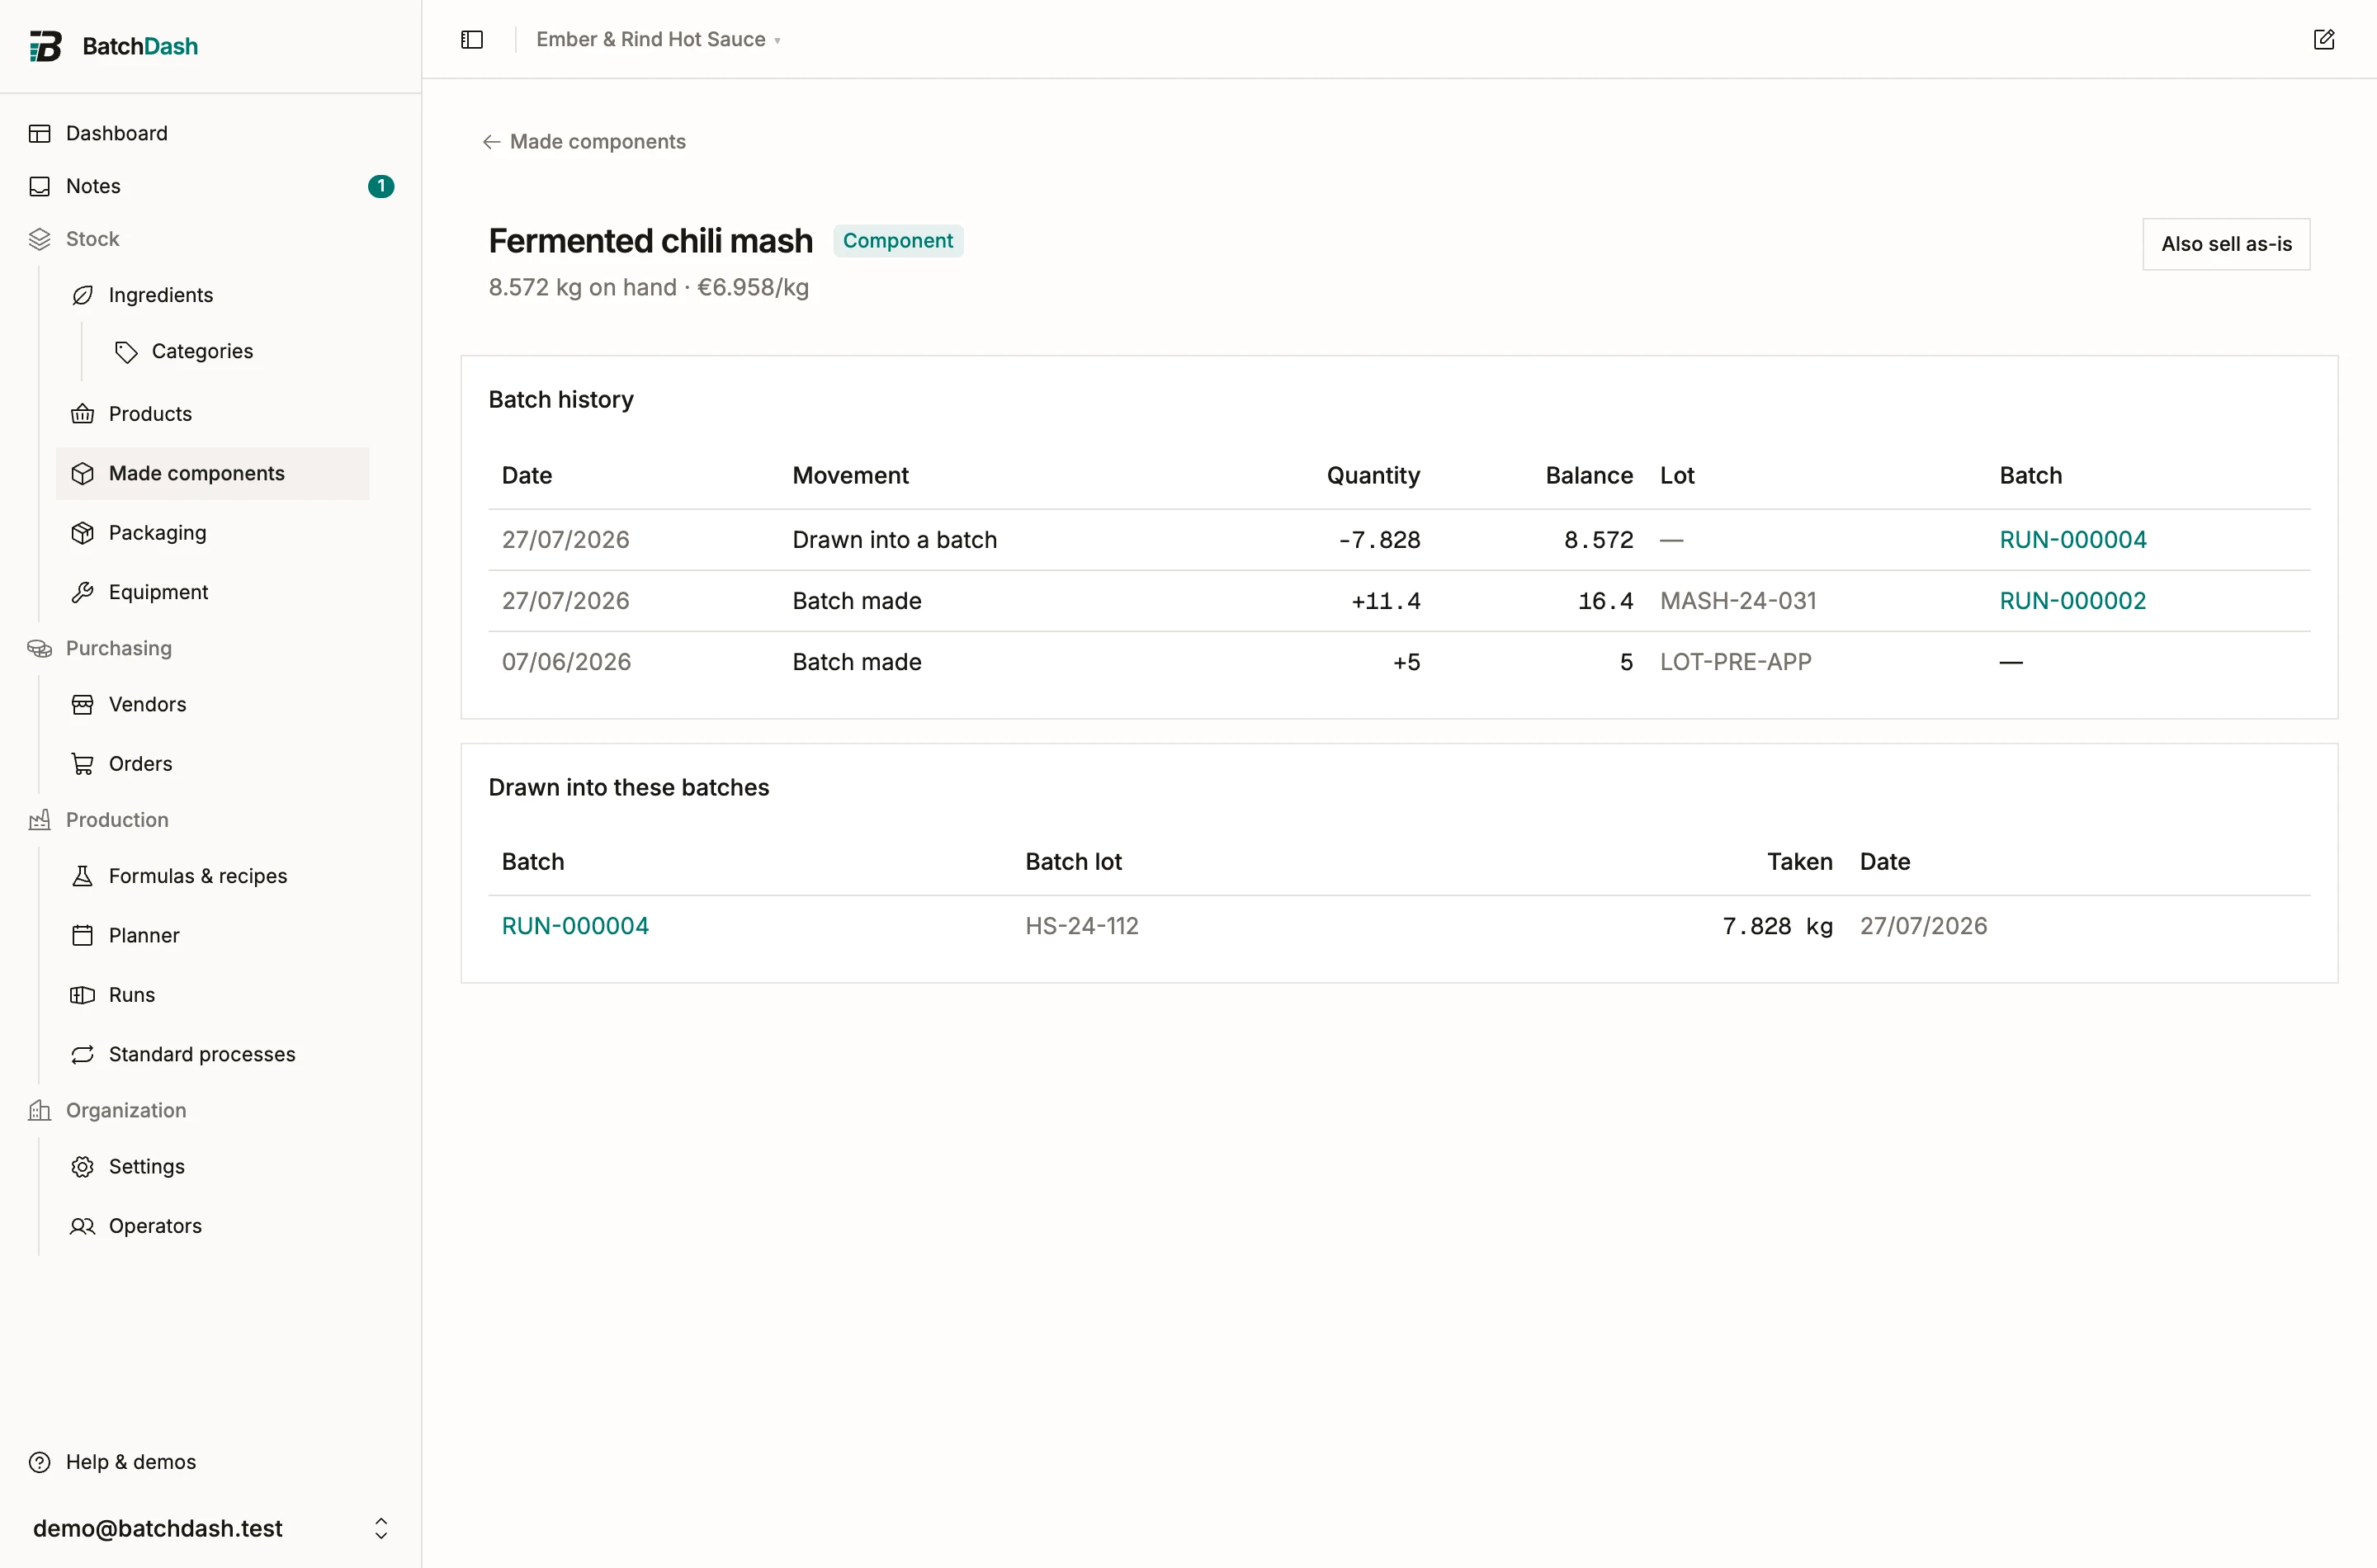Open the compose note icon

[2323, 40]
